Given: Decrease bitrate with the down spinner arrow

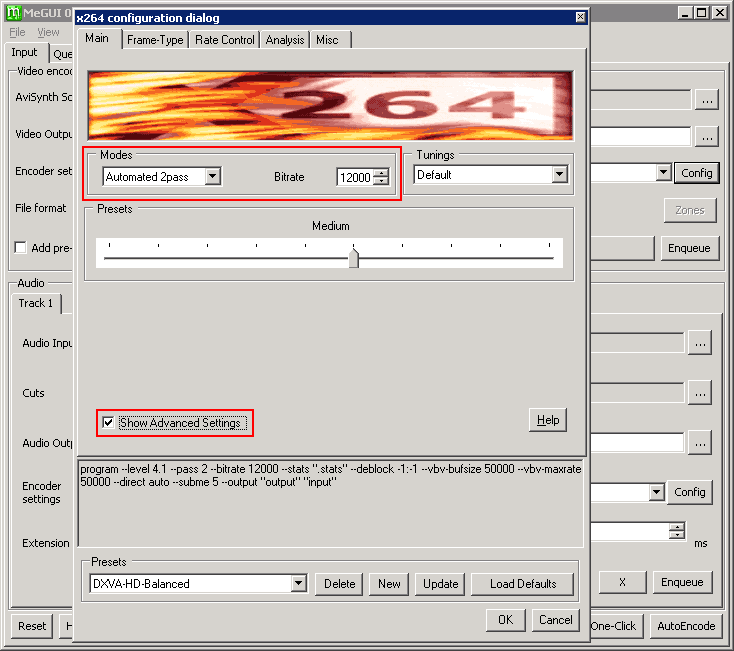Looking at the screenshot, I should click(x=382, y=181).
